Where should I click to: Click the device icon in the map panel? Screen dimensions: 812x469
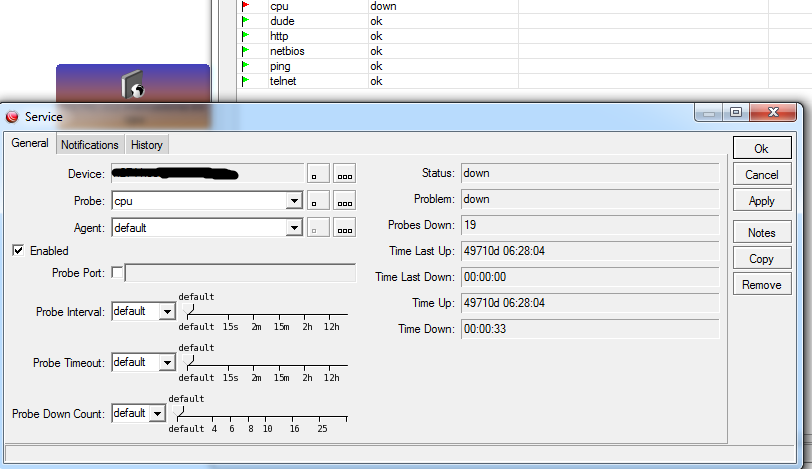click(x=133, y=84)
